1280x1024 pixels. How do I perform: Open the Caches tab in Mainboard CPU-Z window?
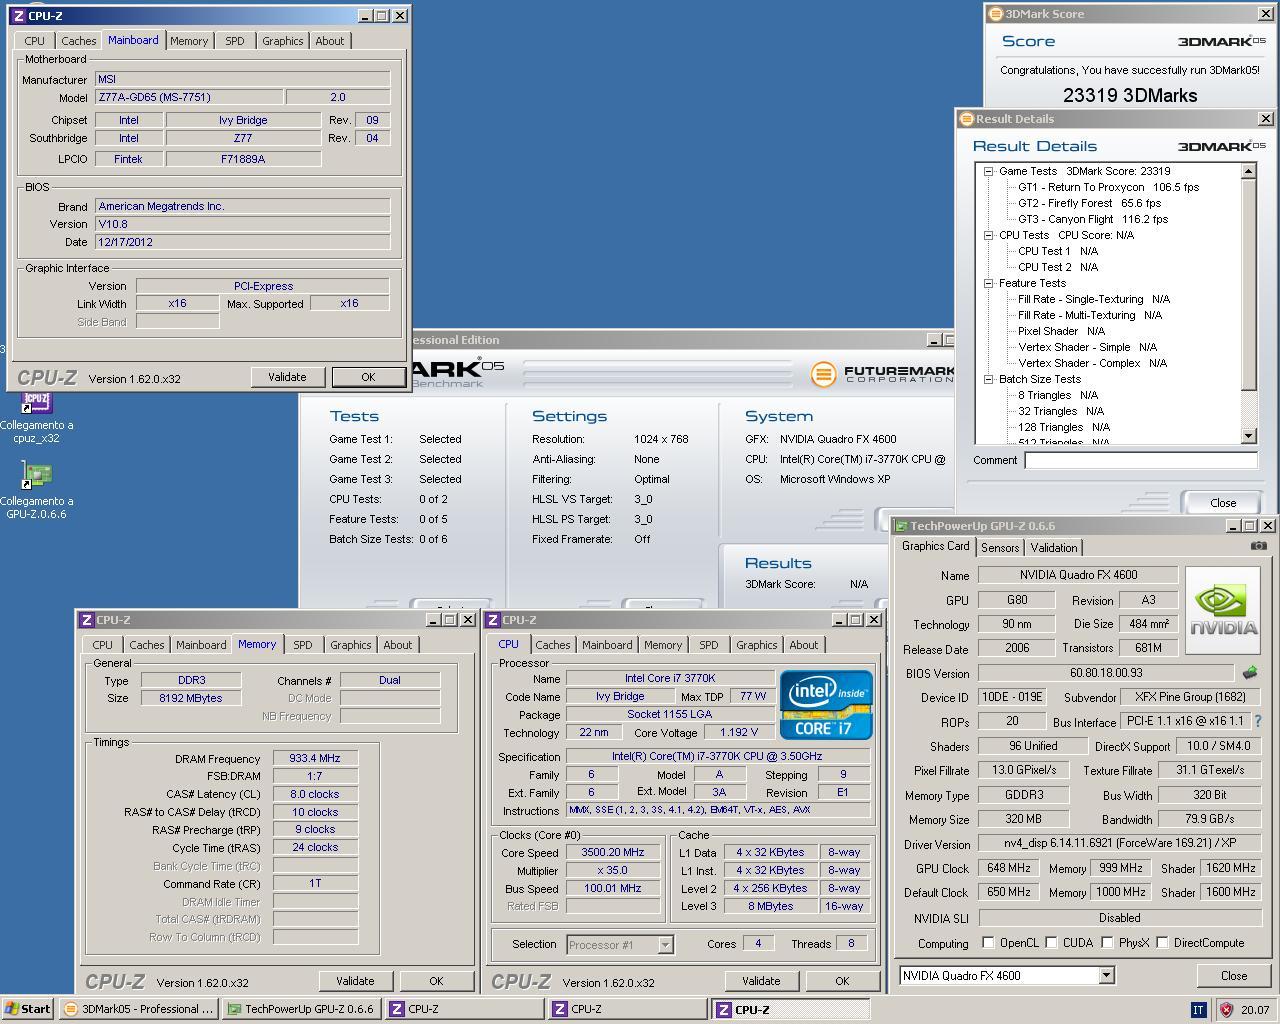pos(78,41)
